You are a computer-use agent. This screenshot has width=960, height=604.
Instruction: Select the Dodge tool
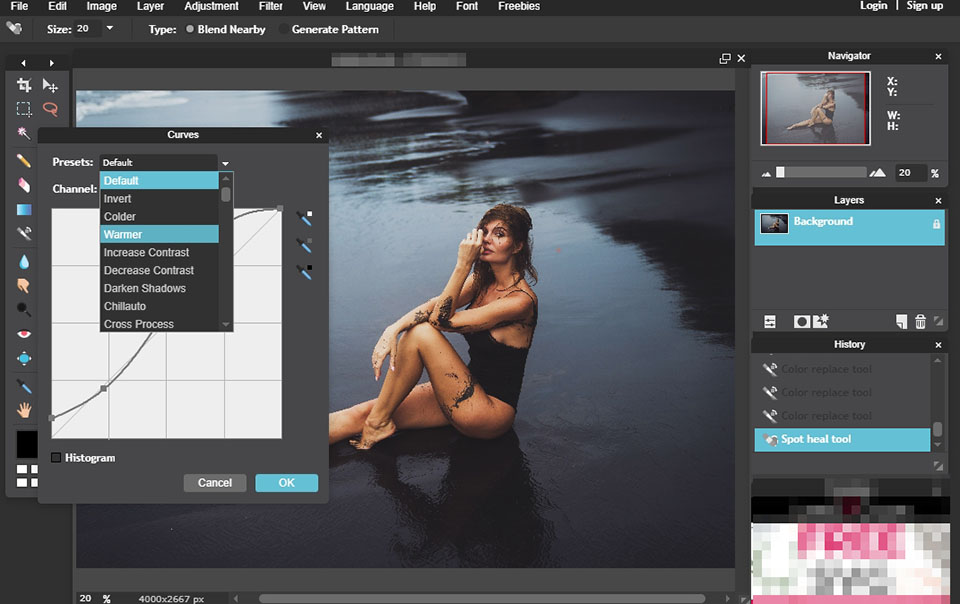click(x=24, y=309)
